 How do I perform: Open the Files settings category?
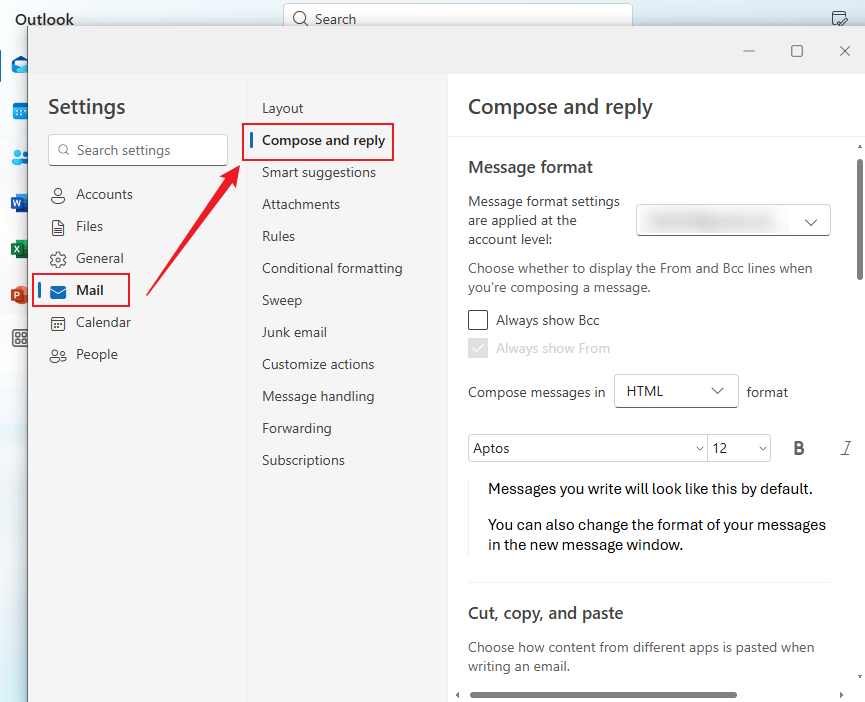click(89, 226)
